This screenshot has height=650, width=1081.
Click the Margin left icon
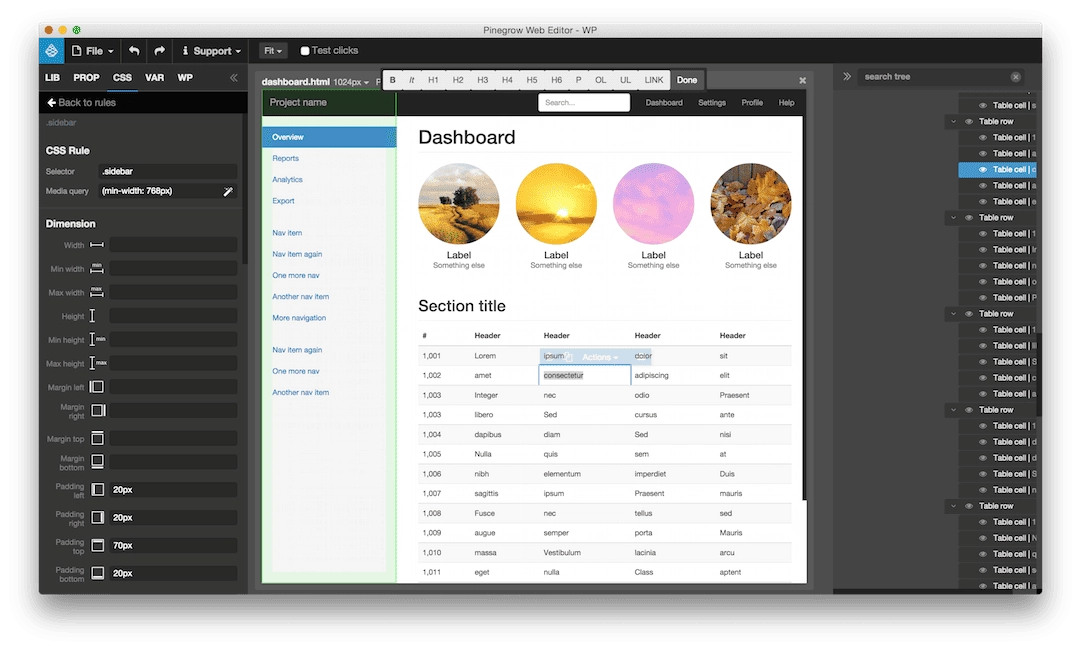[x=97, y=387]
